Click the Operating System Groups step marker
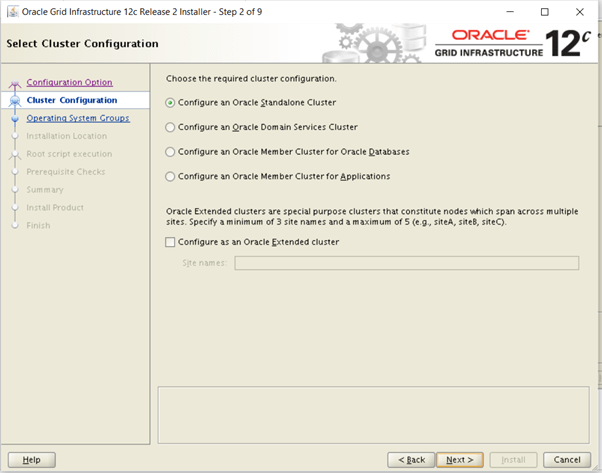 (14, 119)
